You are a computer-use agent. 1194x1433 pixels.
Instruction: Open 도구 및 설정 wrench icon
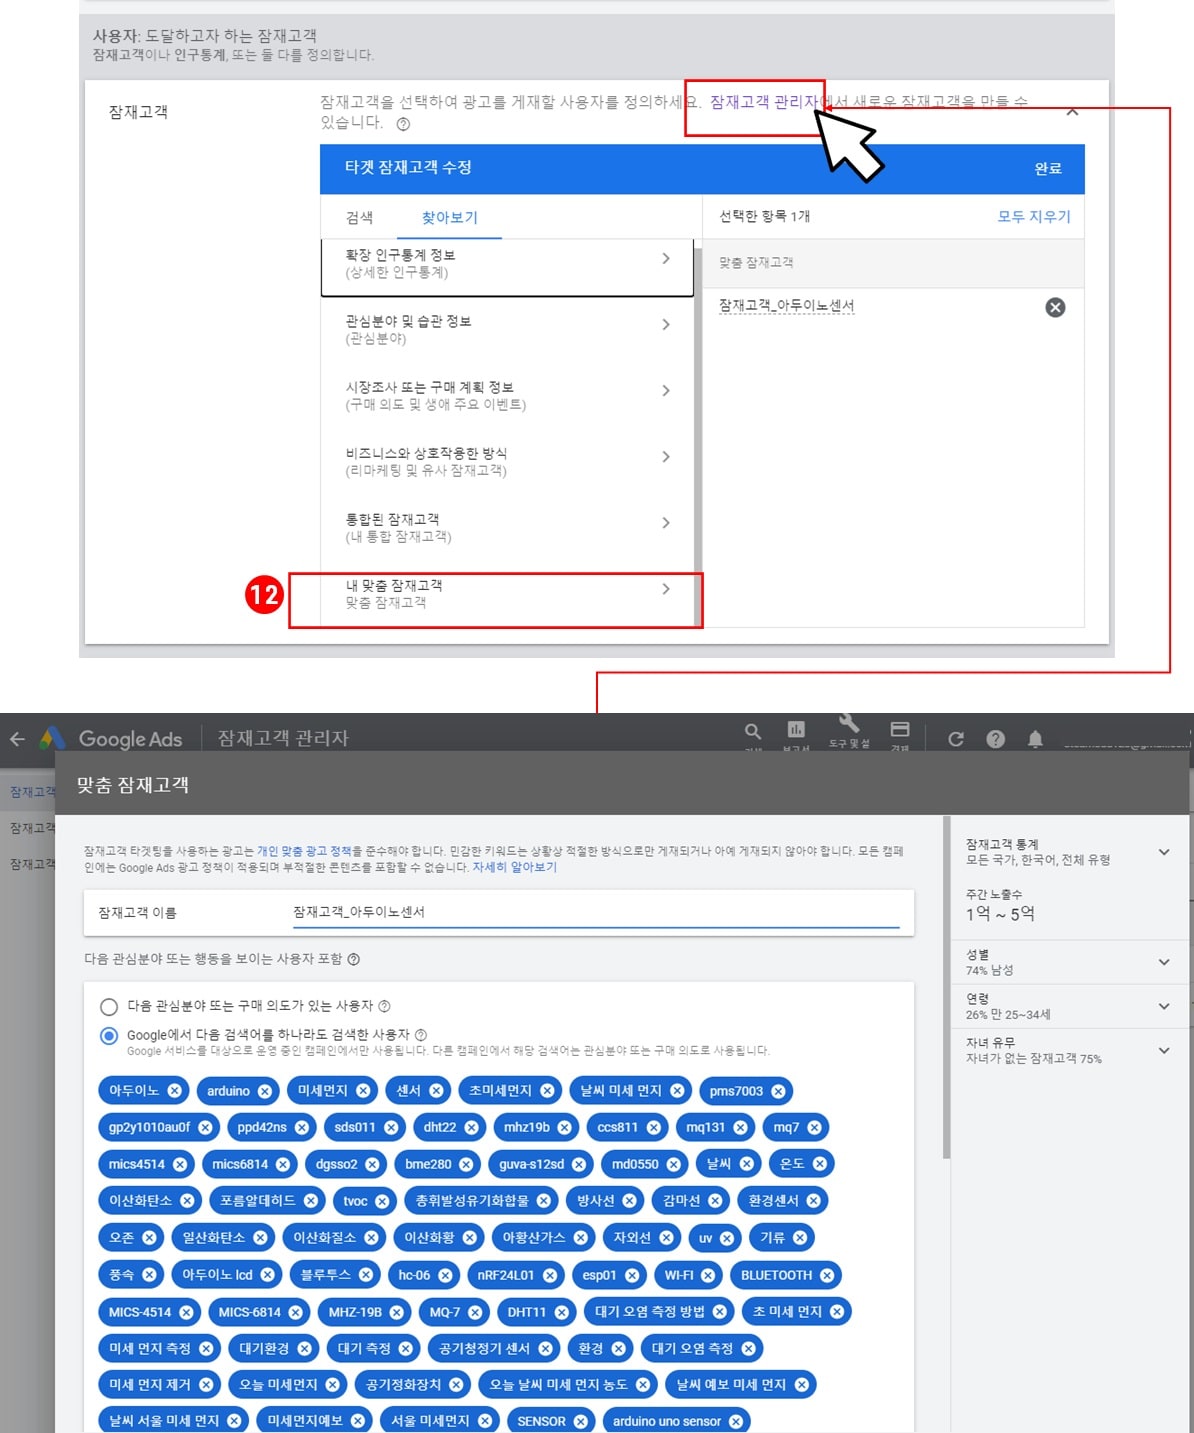(x=849, y=726)
